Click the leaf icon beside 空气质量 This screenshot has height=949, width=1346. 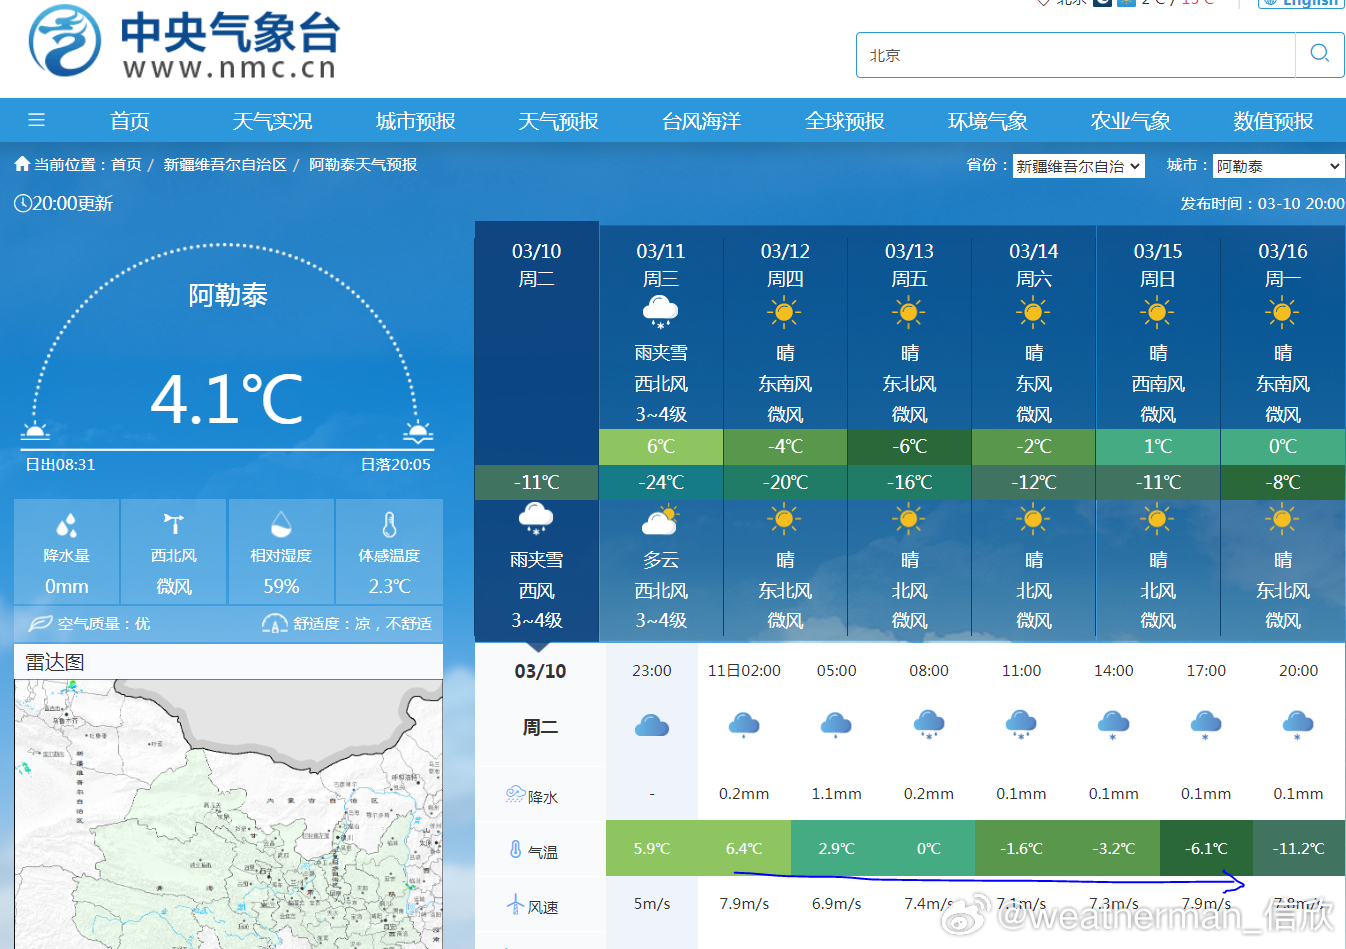[x=40, y=623]
